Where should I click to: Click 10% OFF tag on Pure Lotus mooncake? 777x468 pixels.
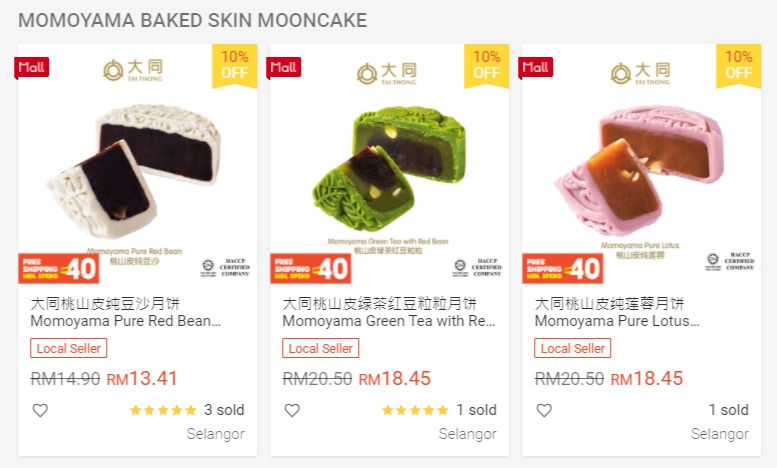coord(739,65)
